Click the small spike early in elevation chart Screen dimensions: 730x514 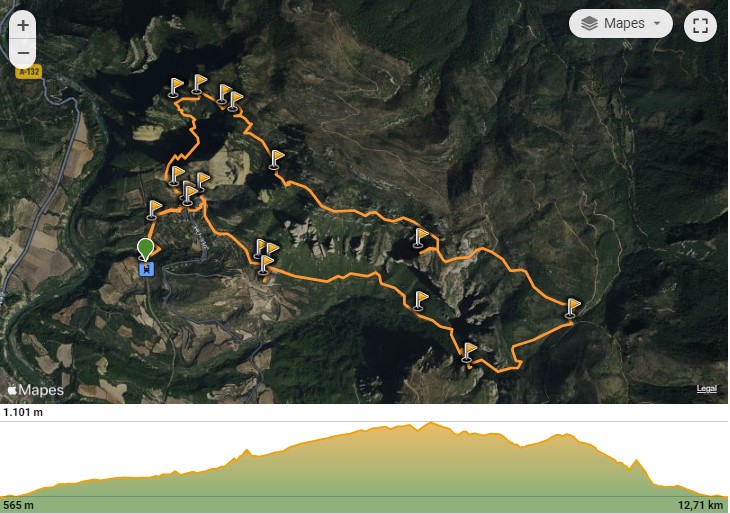point(247,451)
